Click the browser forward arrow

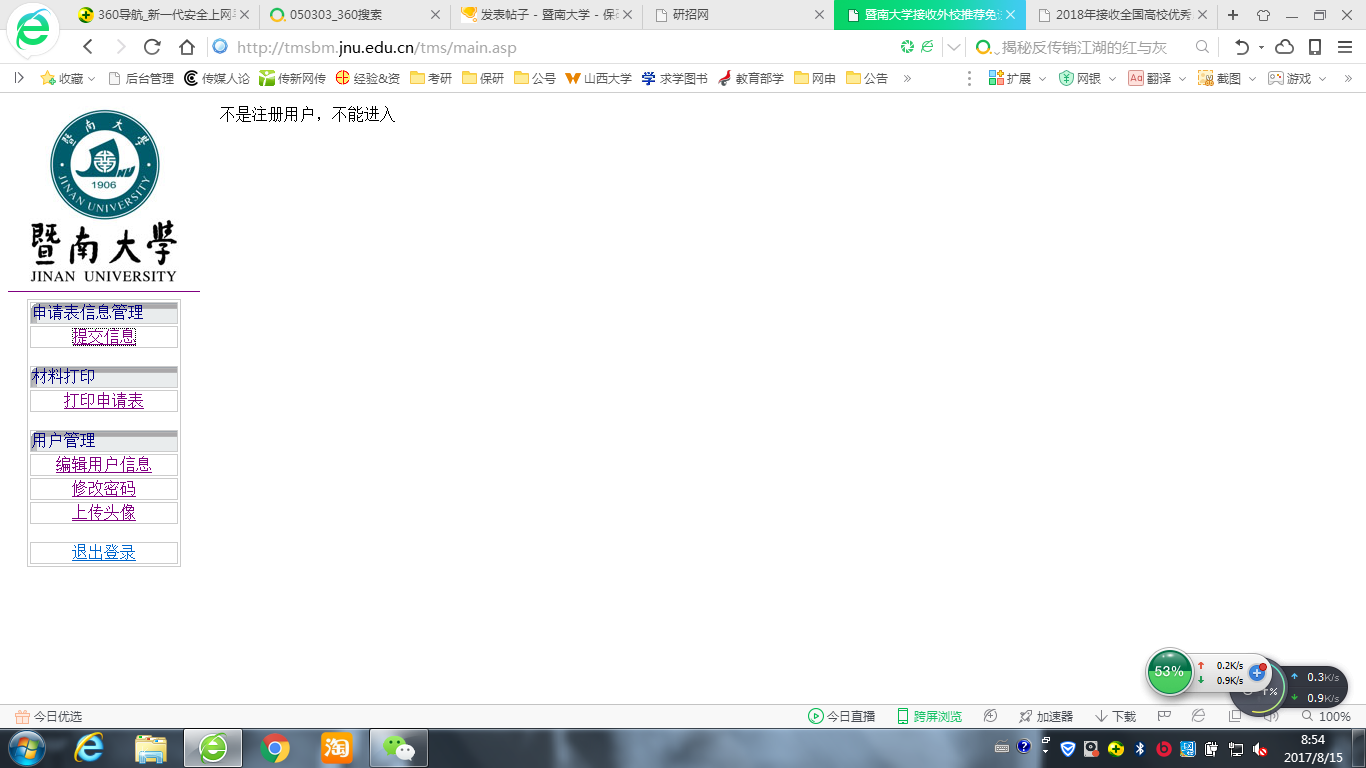tap(121, 47)
